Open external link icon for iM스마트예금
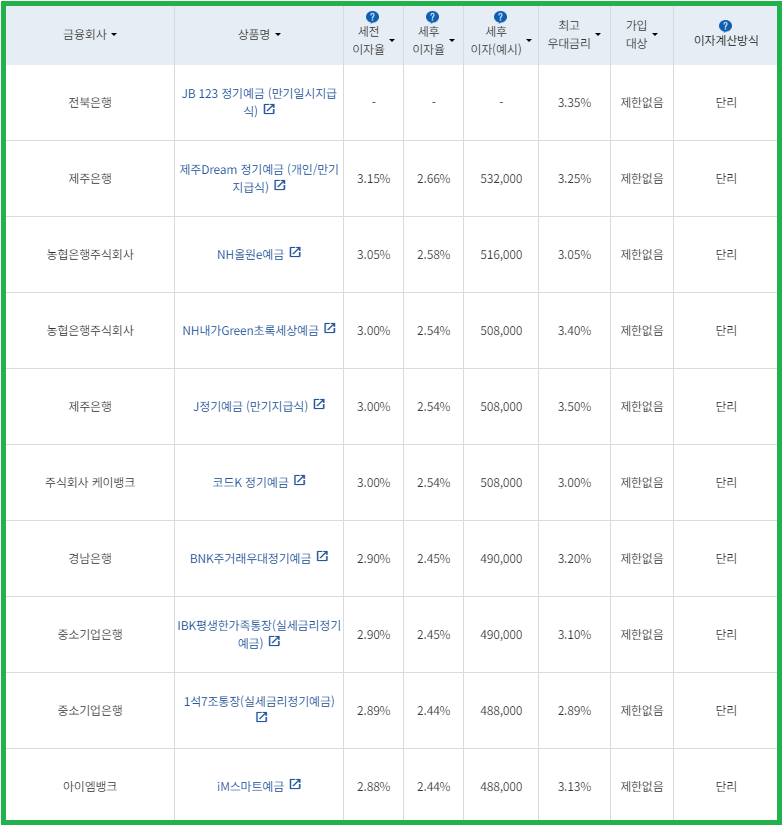This screenshot has height=825, width=782. pos(295,784)
